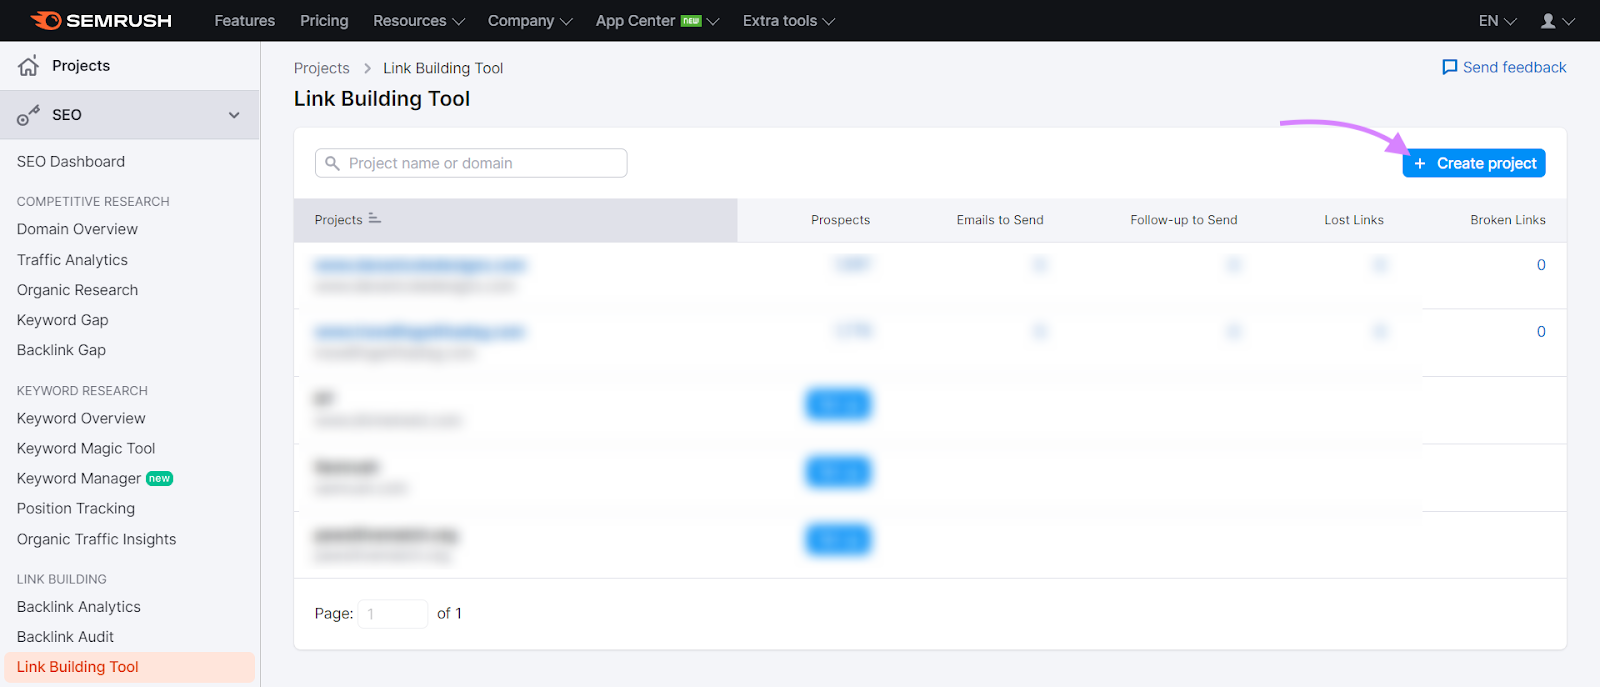Open Backlink Gap in sidebar
The height and width of the screenshot is (687, 1600).
61,350
